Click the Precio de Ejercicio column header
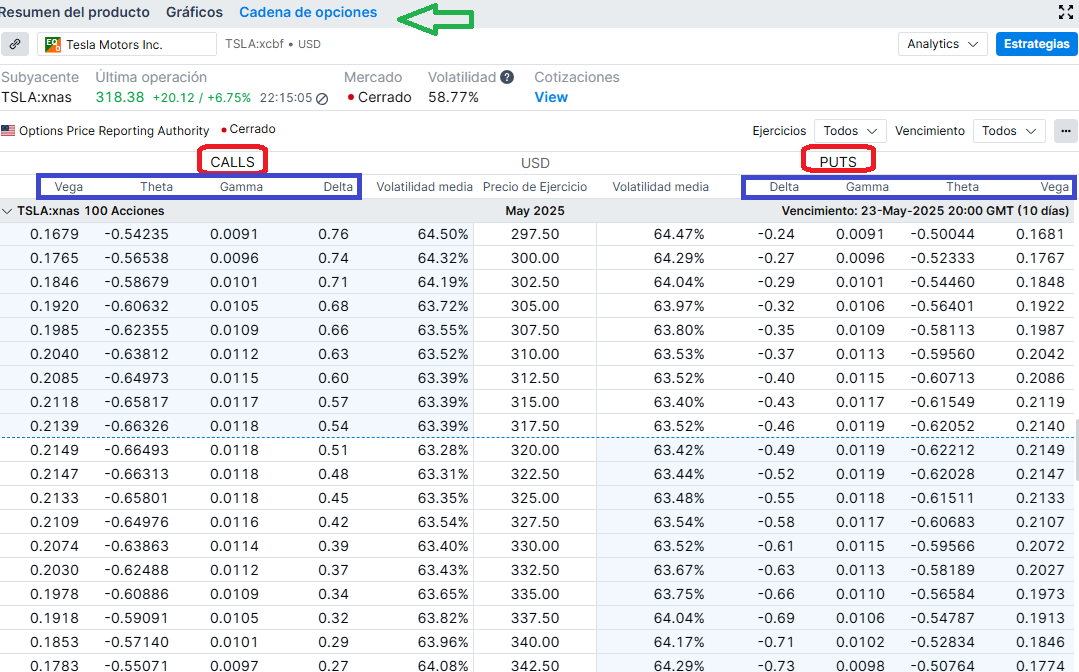Screen dimensions: 1079x672 [535, 187]
